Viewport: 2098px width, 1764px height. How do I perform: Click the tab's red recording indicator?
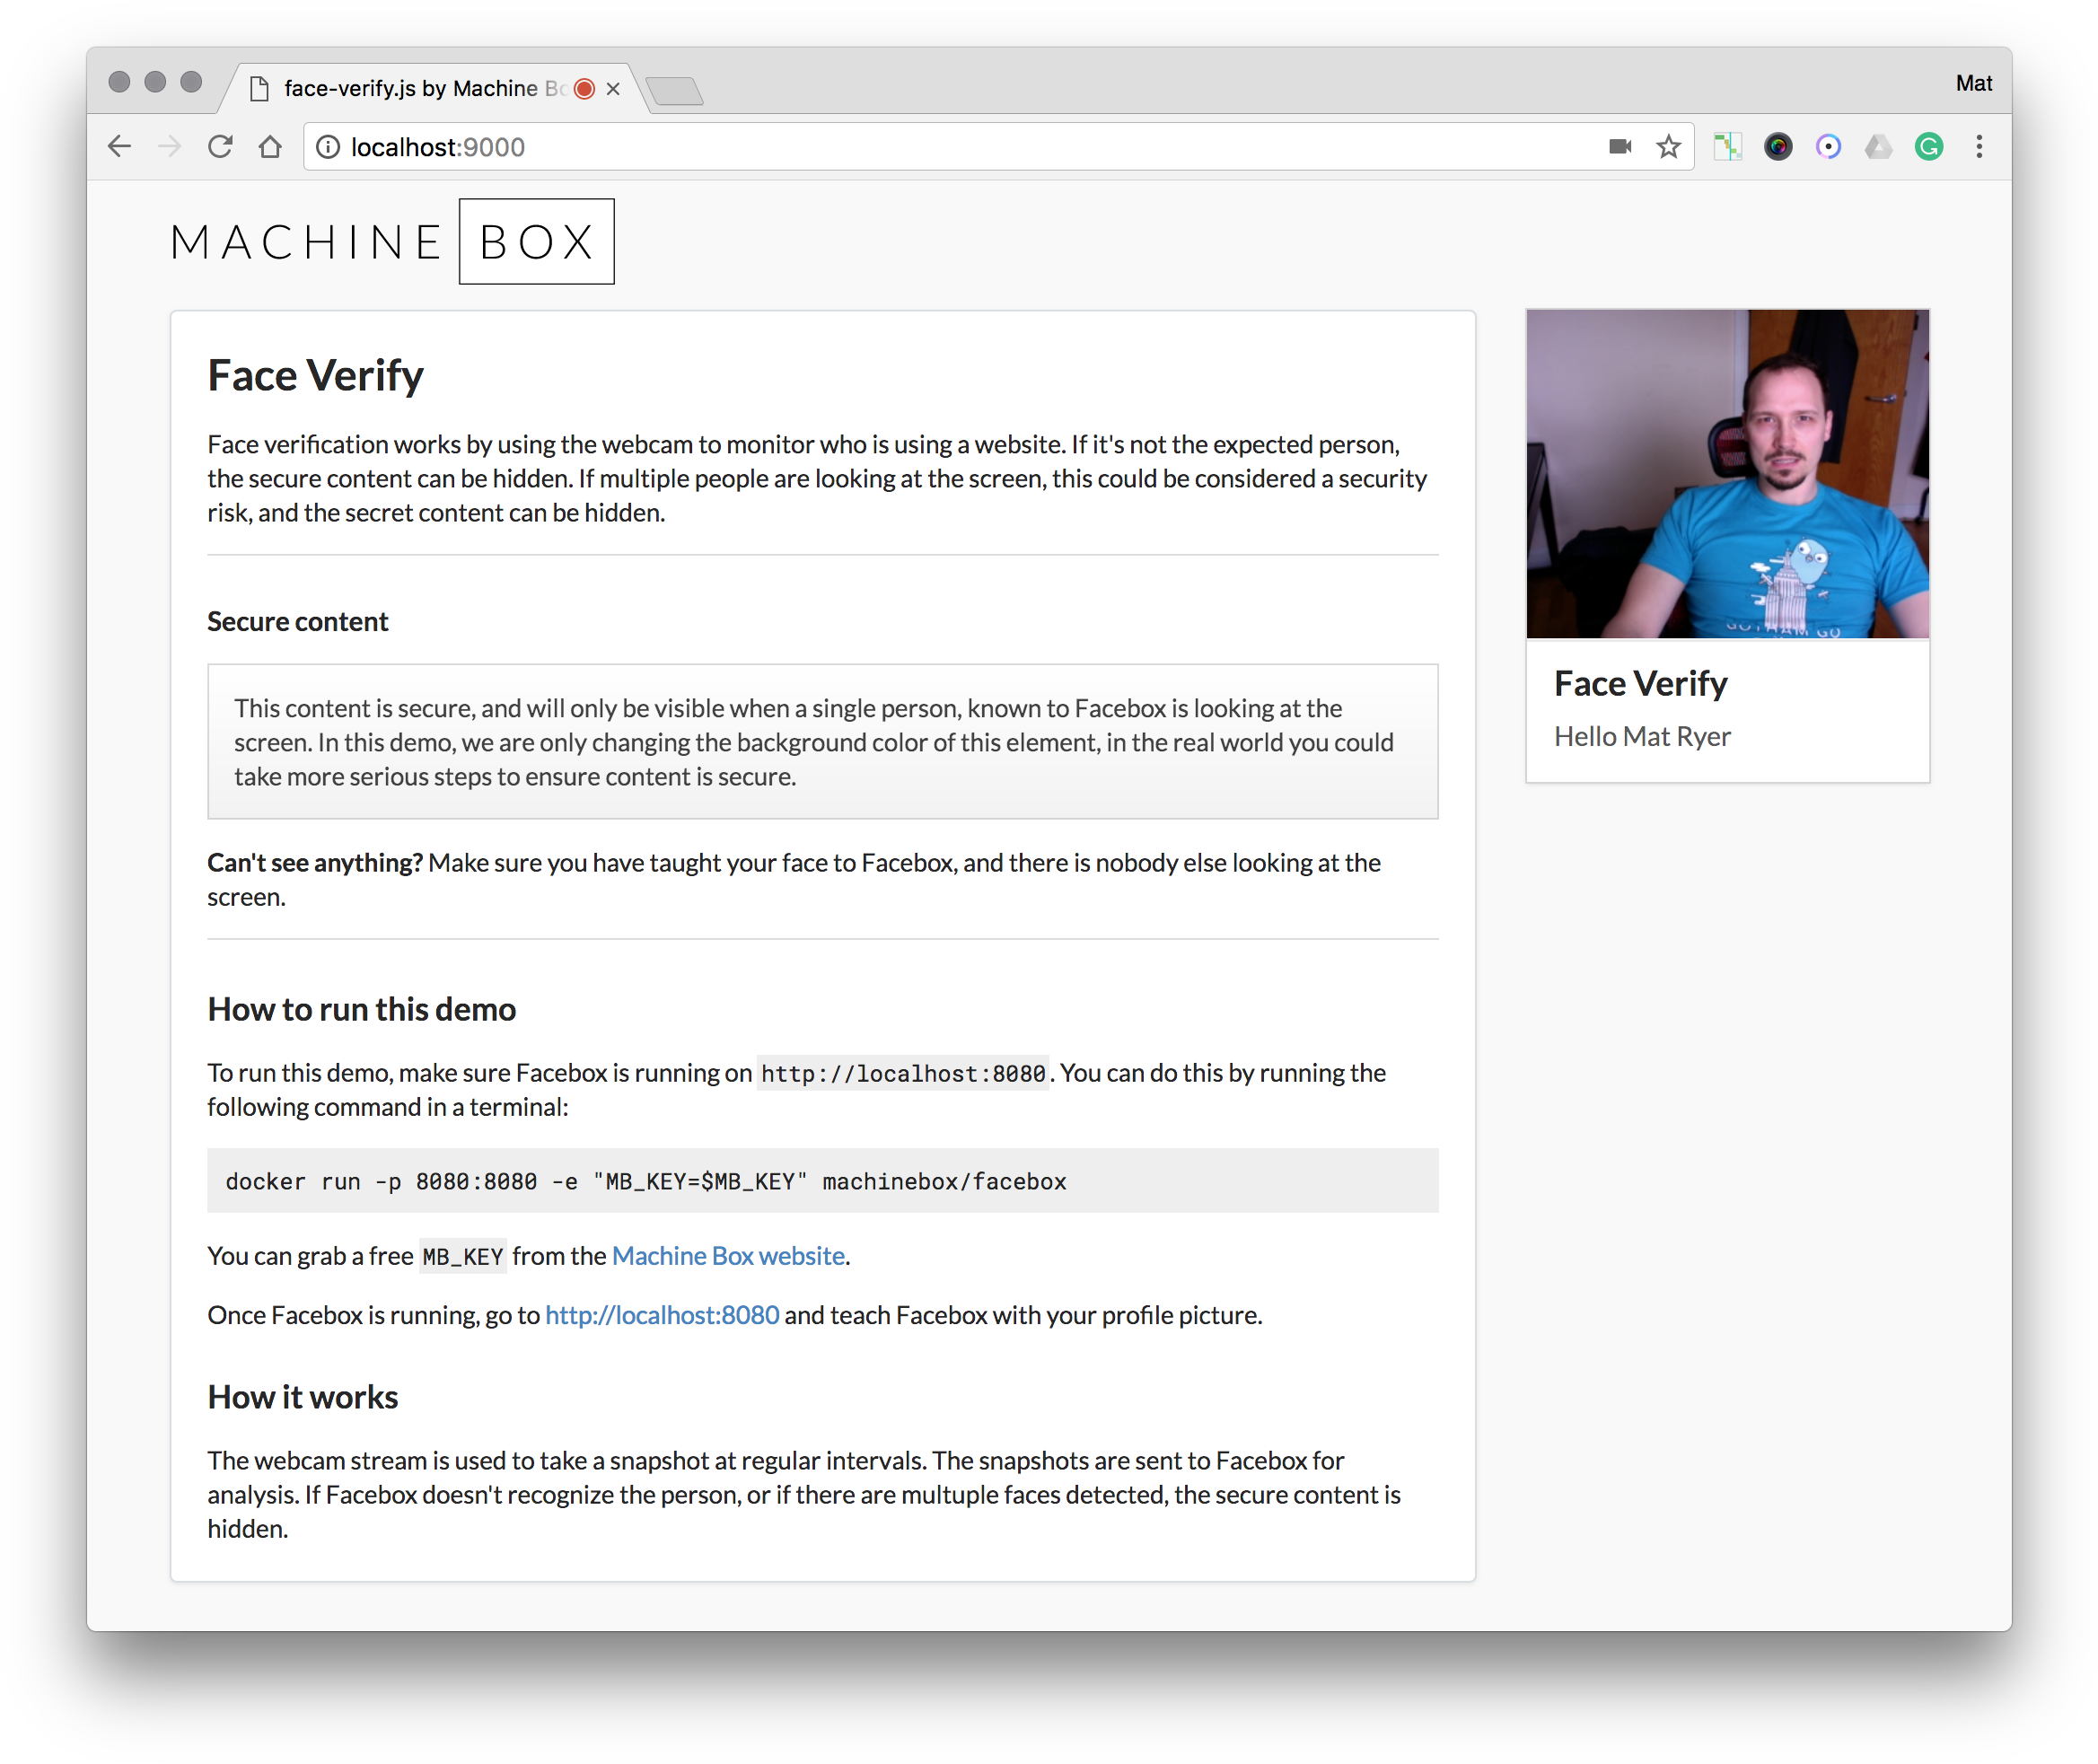click(x=585, y=89)
